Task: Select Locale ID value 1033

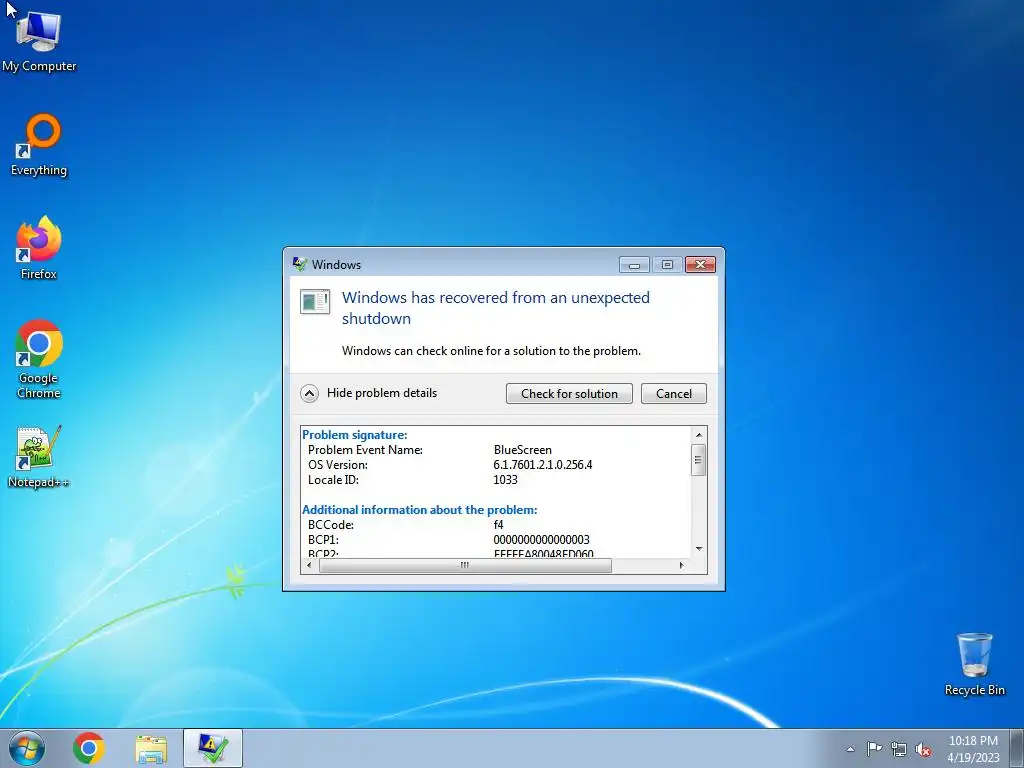Action: [505, 479]
